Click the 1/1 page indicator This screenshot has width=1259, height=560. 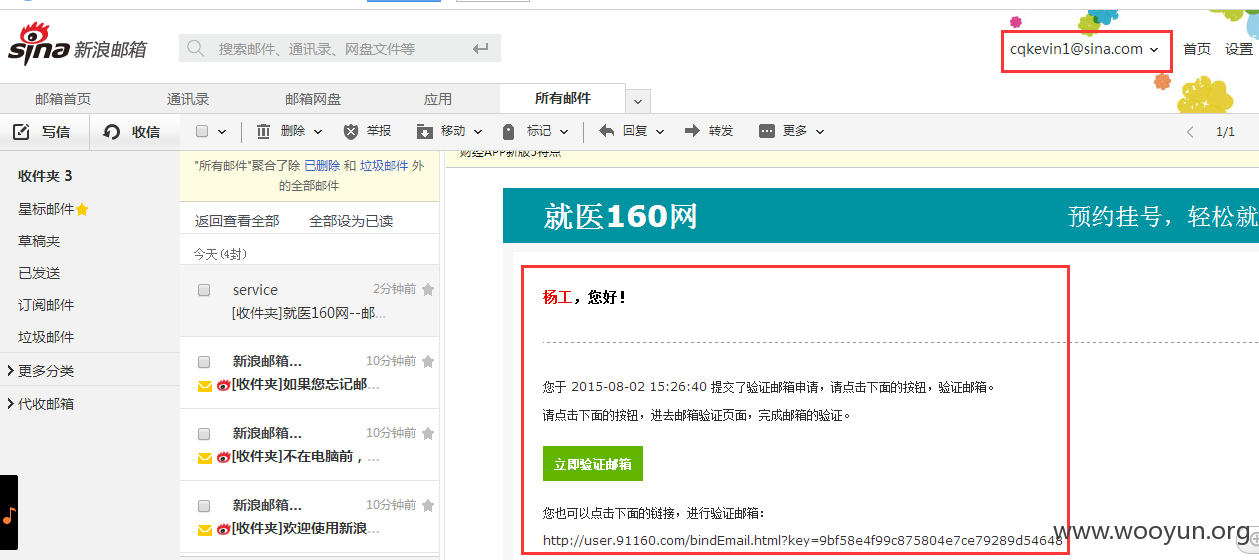1225,132
